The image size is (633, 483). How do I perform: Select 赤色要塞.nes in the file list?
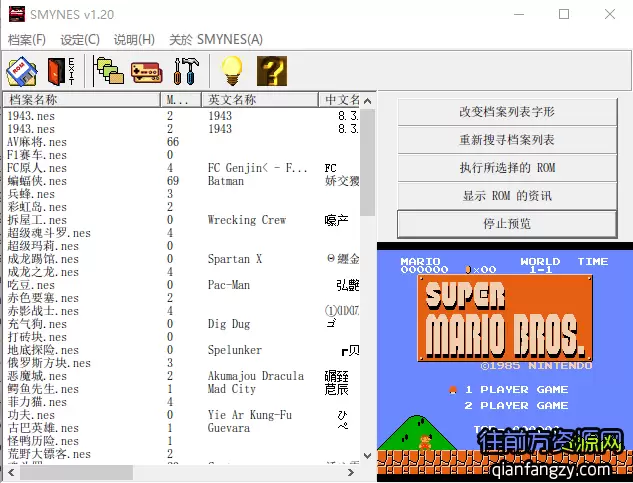43,298
